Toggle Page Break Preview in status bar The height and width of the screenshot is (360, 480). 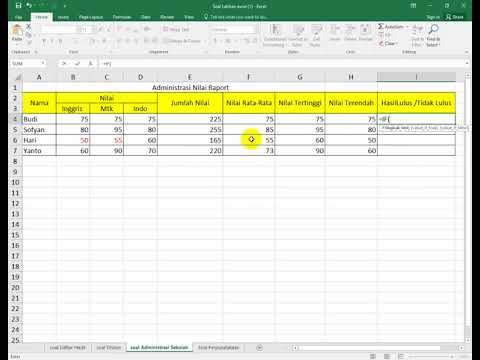(401, 357)
